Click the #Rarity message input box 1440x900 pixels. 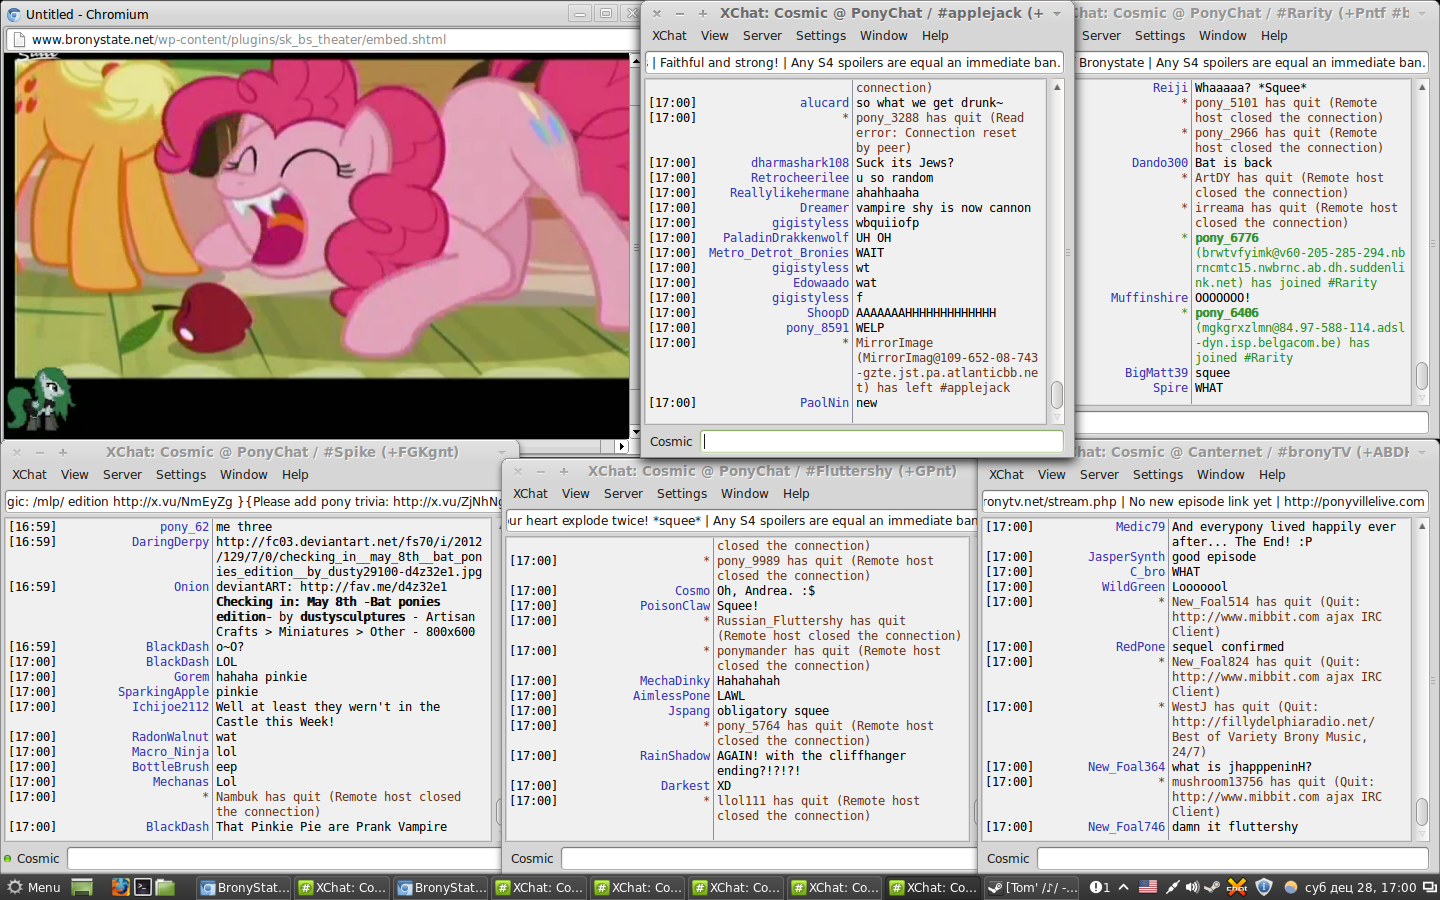pyautogui.click(x=1250, y=423)
